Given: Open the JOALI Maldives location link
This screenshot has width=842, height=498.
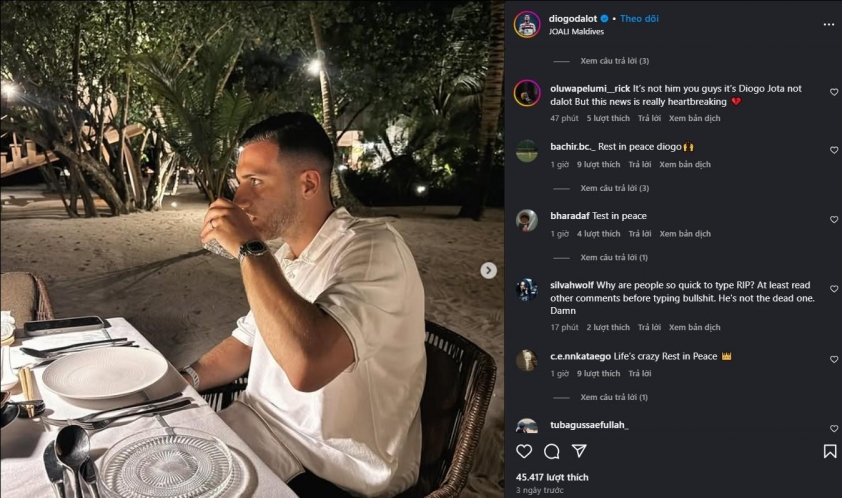Looking at the screenshot, I should tap(576, 32).
